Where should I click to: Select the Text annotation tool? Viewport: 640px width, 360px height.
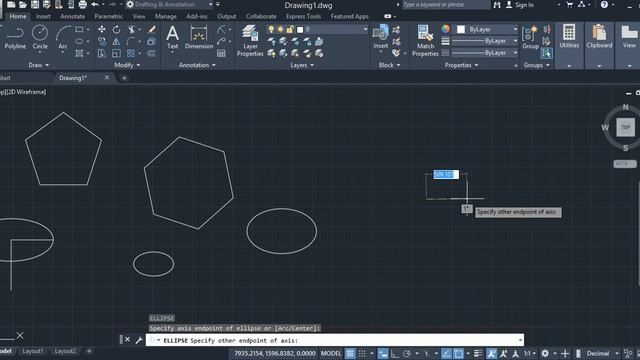173,37
